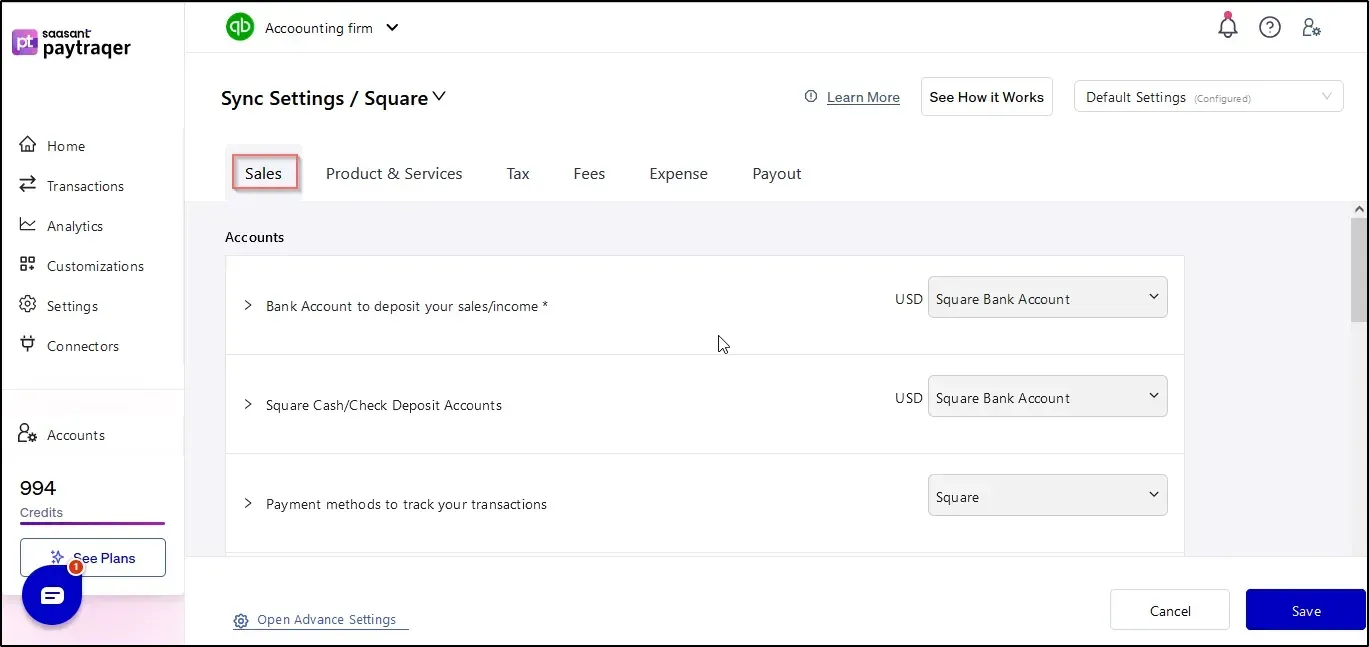Viewport: 1369px width, 647px height.
Task: Open the payment methods Square dropdown
Action: click(1048, 496)
